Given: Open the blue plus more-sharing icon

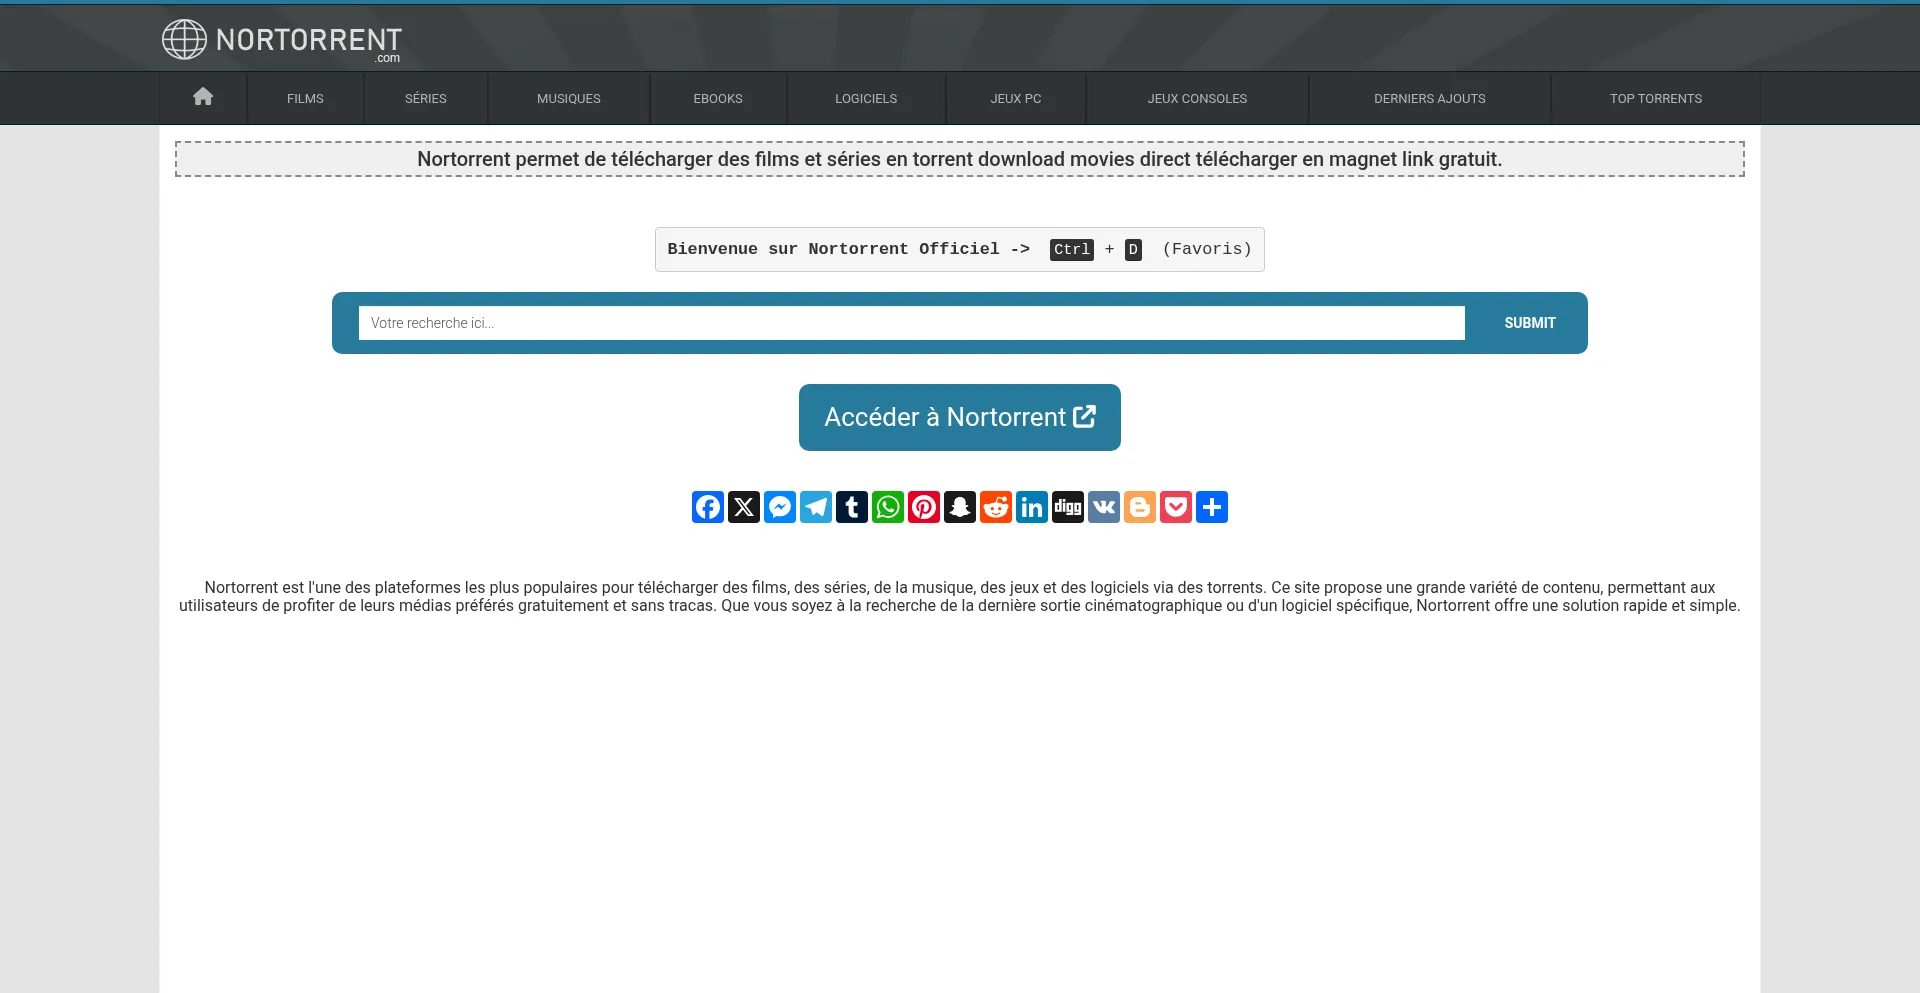Looking at the screenshot, I should (1212, 507).
